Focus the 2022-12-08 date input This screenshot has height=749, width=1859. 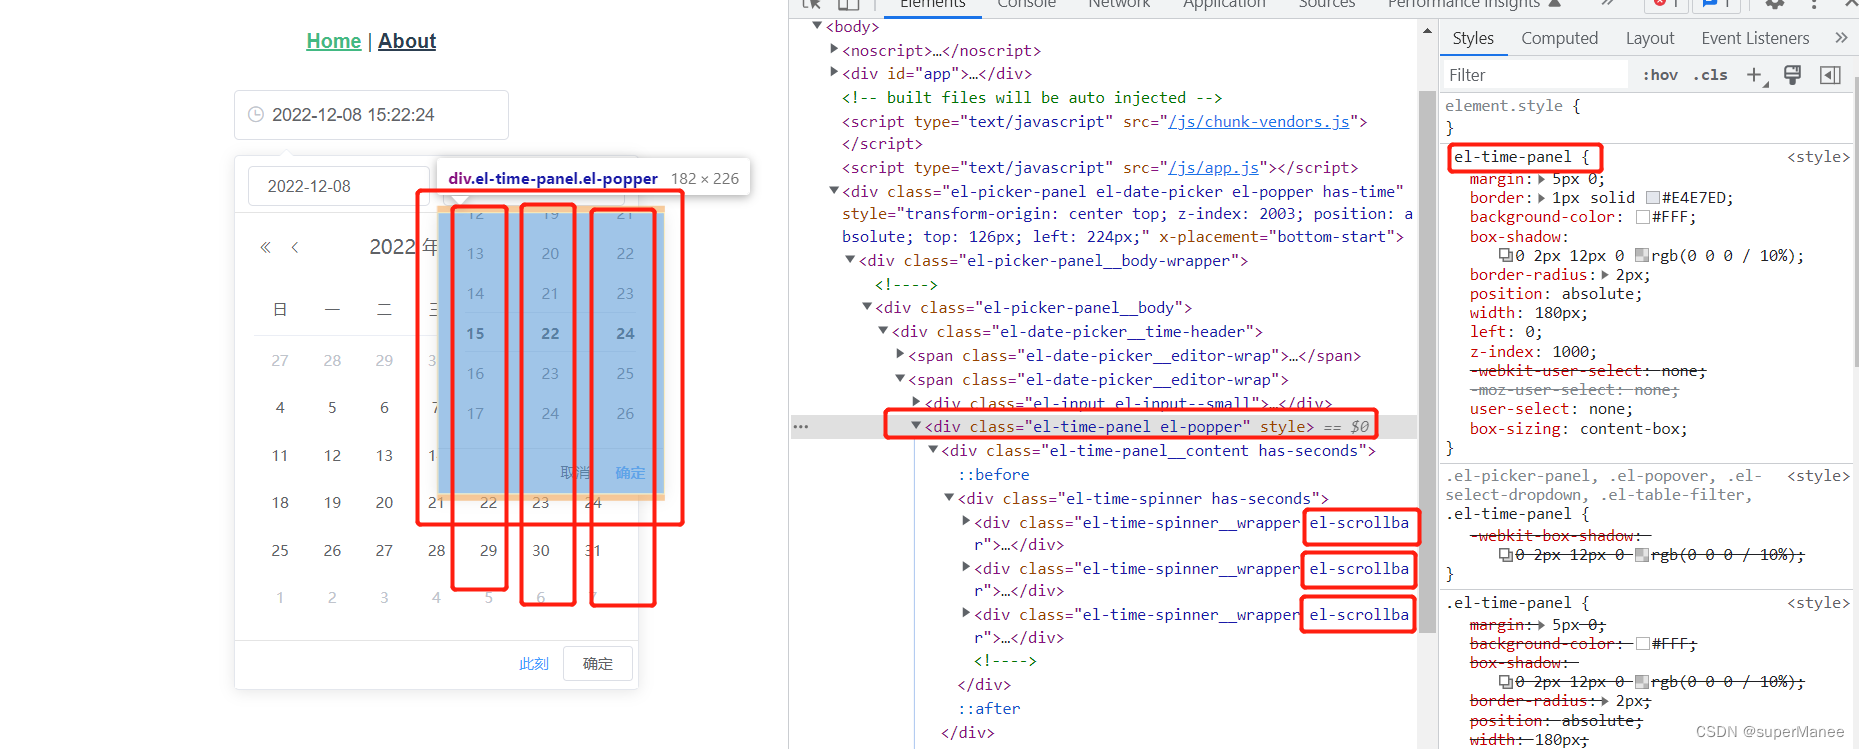[x=340, y=186]
